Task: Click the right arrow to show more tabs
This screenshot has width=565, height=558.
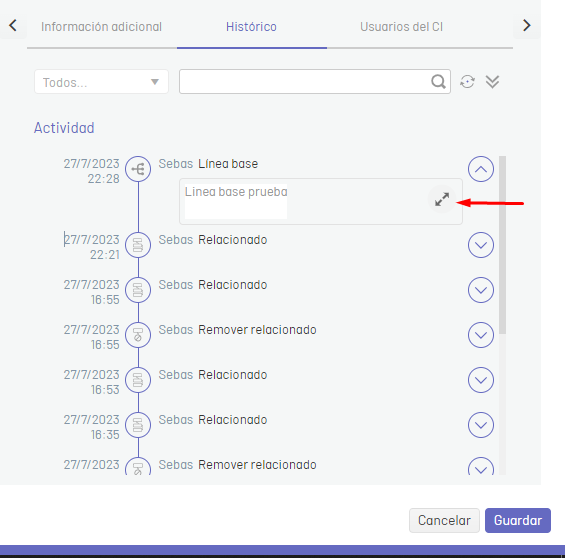Action: pos(527,25)
